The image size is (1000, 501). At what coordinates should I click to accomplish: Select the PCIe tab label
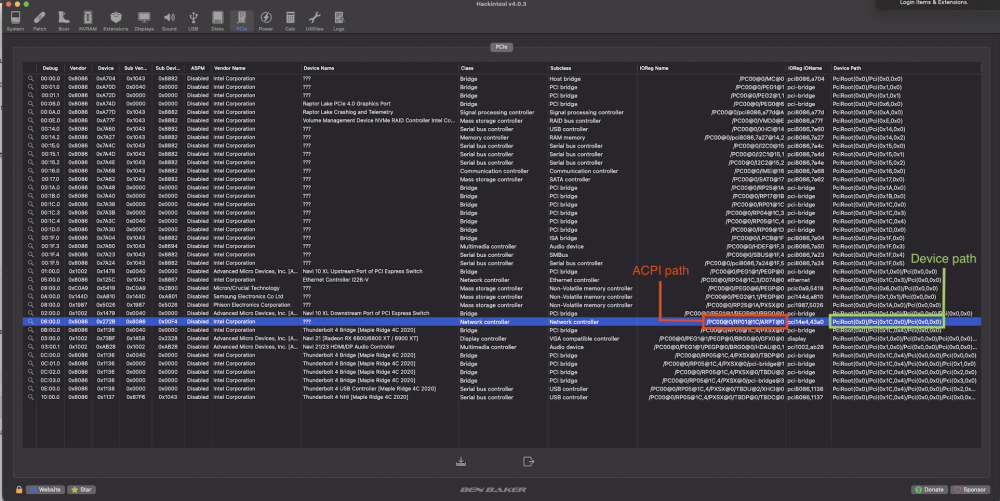[x=501, y=47]
